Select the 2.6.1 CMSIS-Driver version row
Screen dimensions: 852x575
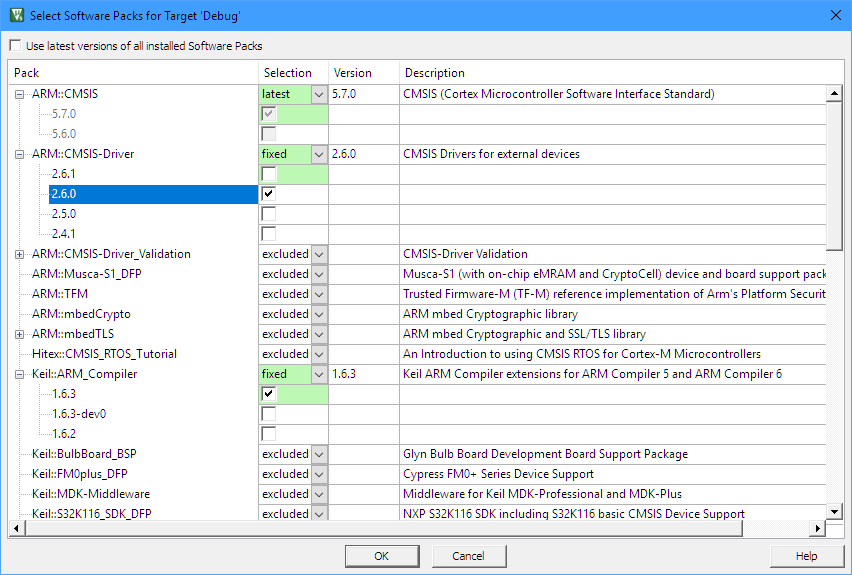coord(64,174)
